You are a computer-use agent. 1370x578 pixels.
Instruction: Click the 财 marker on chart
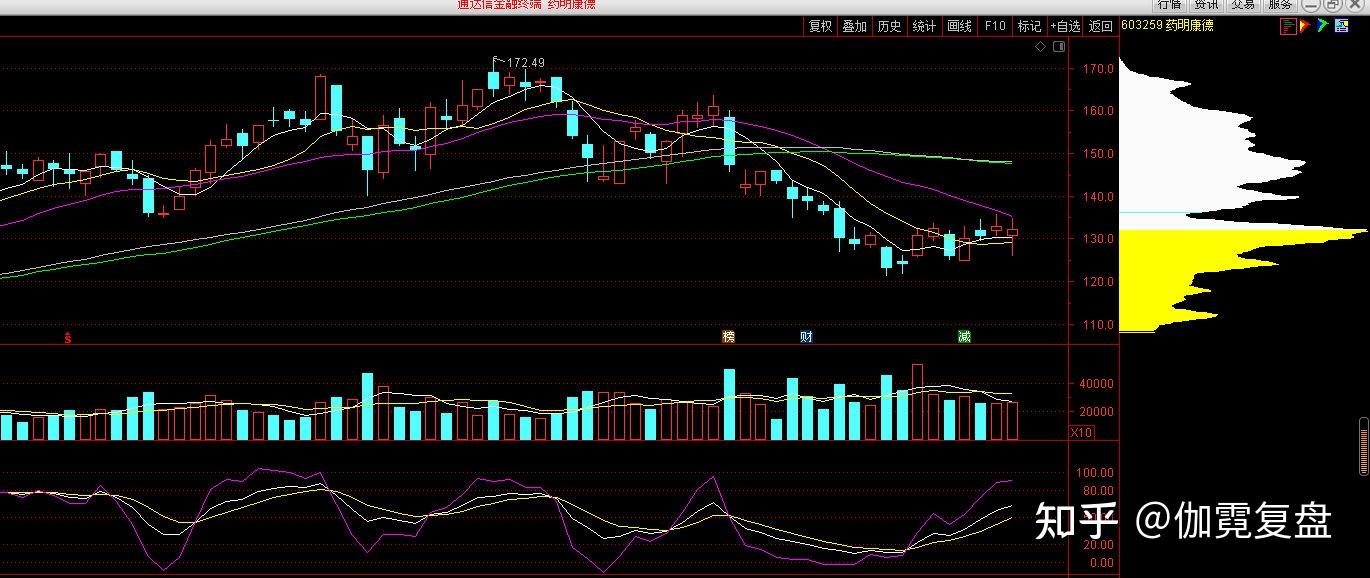point(806,337)
